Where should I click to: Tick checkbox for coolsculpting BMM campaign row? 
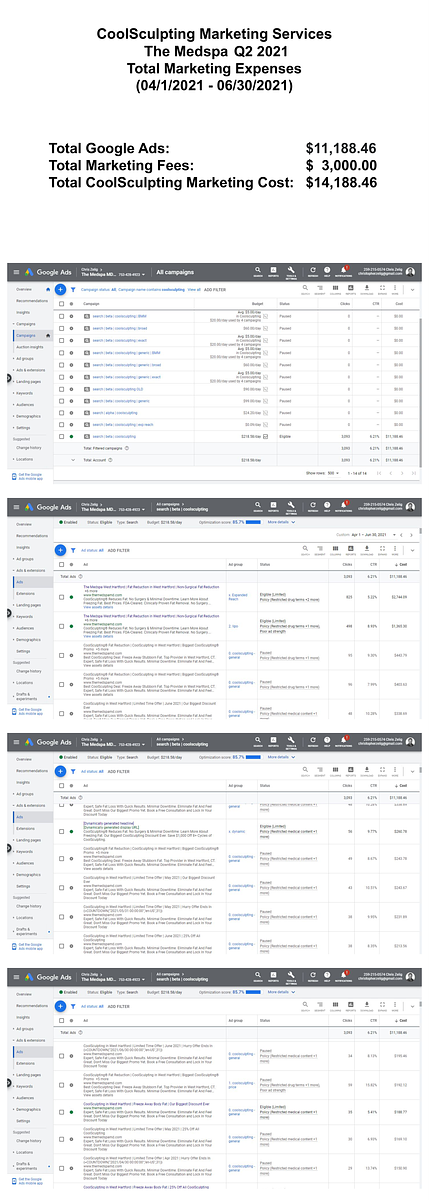(61, 316)
